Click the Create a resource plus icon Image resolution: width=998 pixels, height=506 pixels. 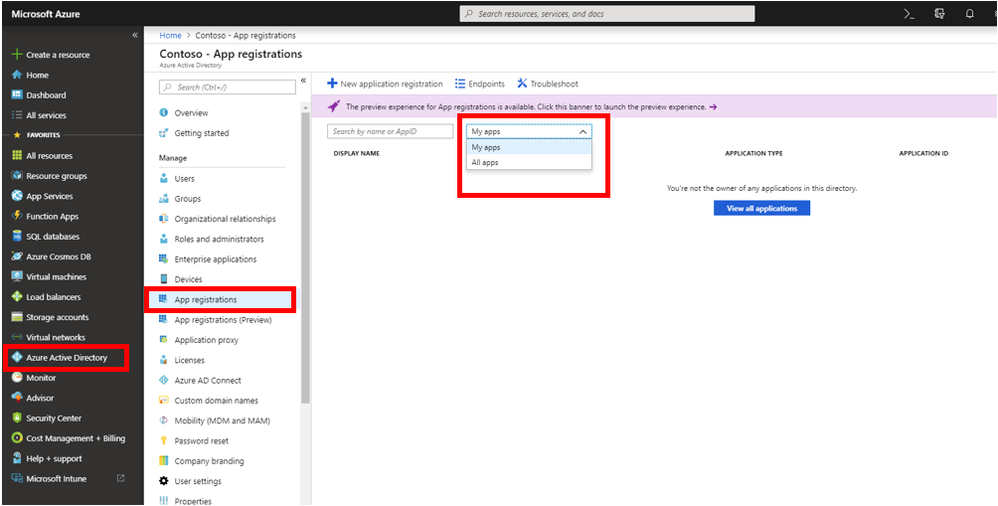point(17,55)
